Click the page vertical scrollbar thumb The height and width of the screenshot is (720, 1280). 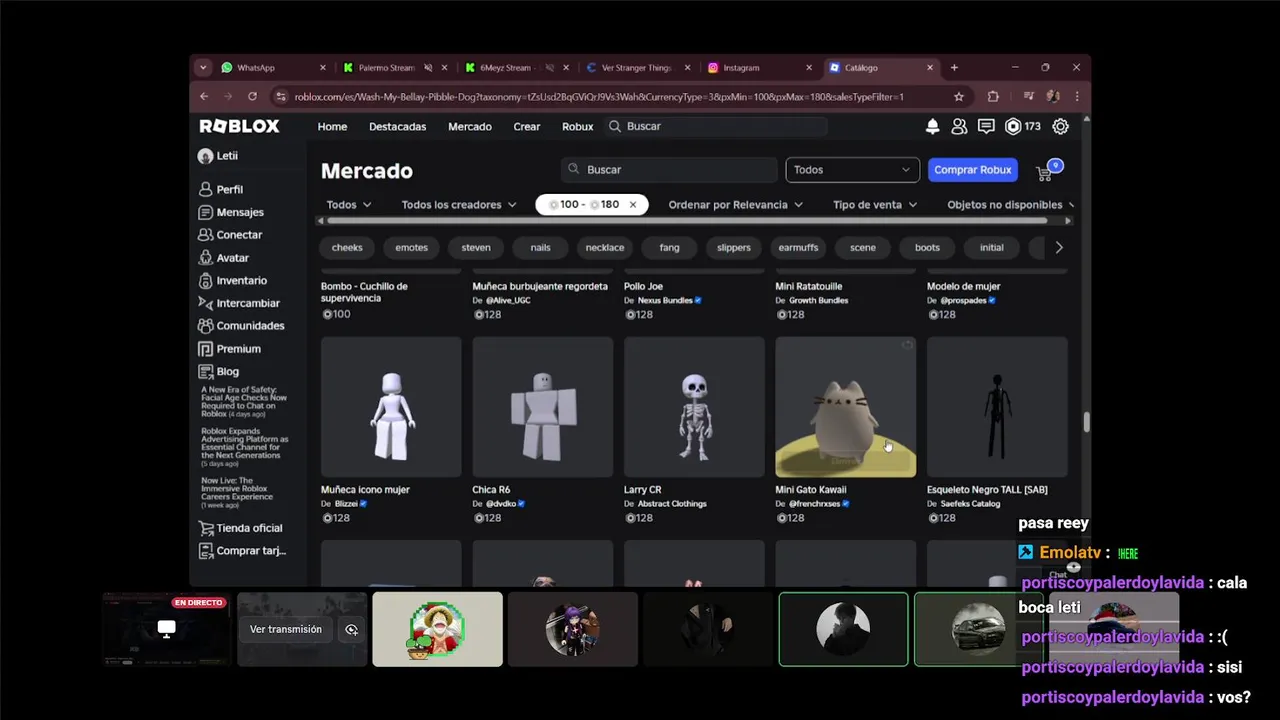point(1086,421)
